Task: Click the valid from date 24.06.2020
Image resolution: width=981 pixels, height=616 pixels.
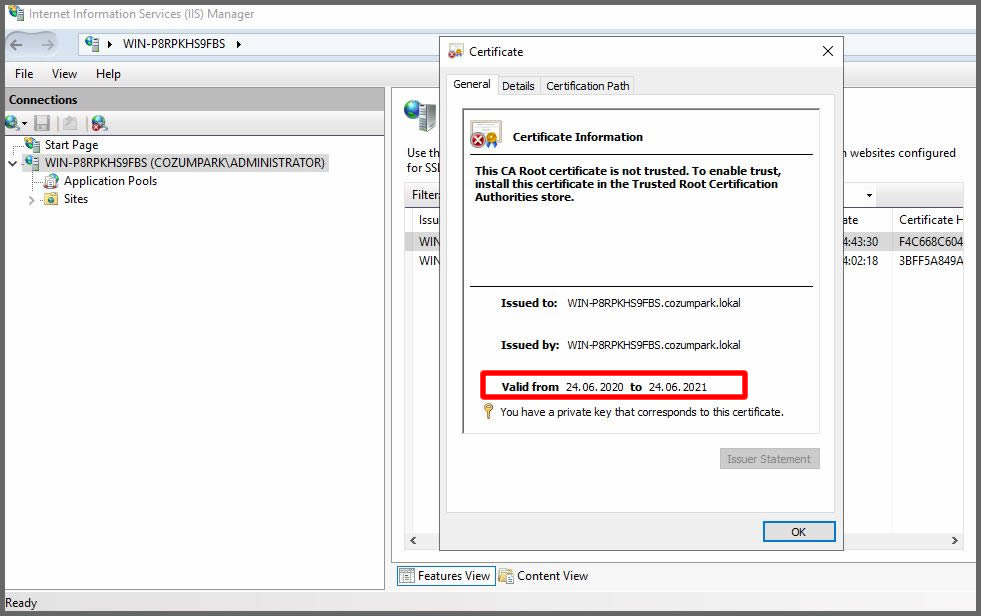Action: (x=594, y=387)
